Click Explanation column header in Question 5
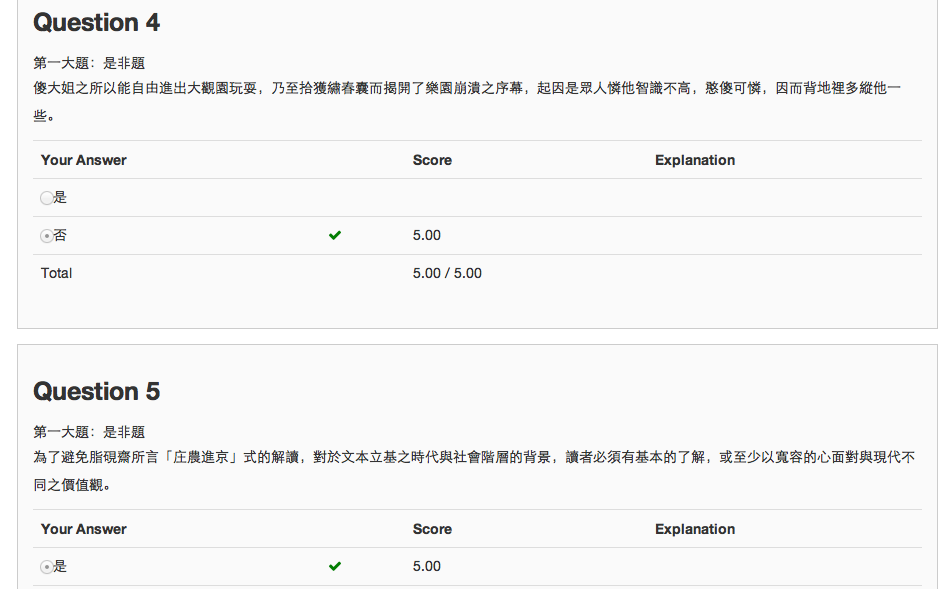Viewport: 947px width, 589px height. (x=695, y=529)
